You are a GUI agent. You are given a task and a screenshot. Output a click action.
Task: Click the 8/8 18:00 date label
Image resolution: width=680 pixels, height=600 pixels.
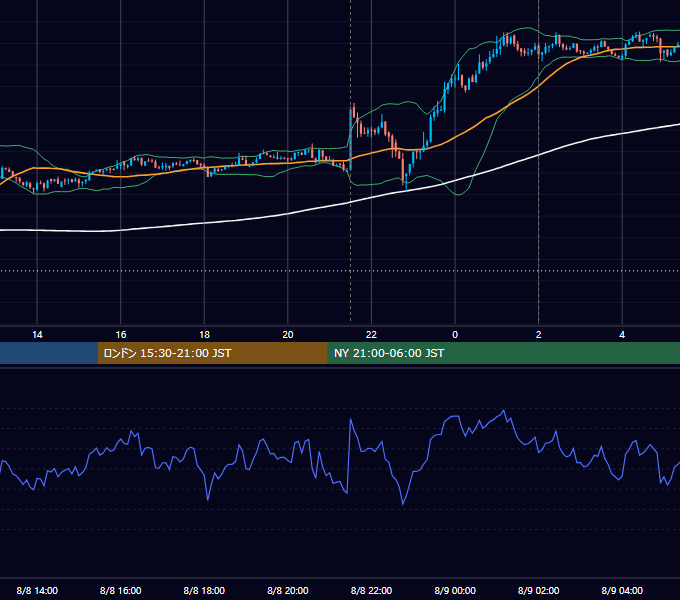[204, 590]
